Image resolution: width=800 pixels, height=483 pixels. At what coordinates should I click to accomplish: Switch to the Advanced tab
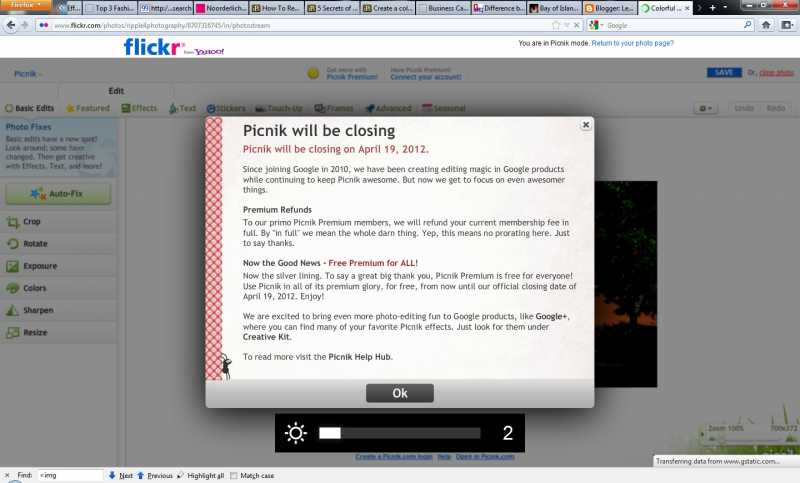388,108
